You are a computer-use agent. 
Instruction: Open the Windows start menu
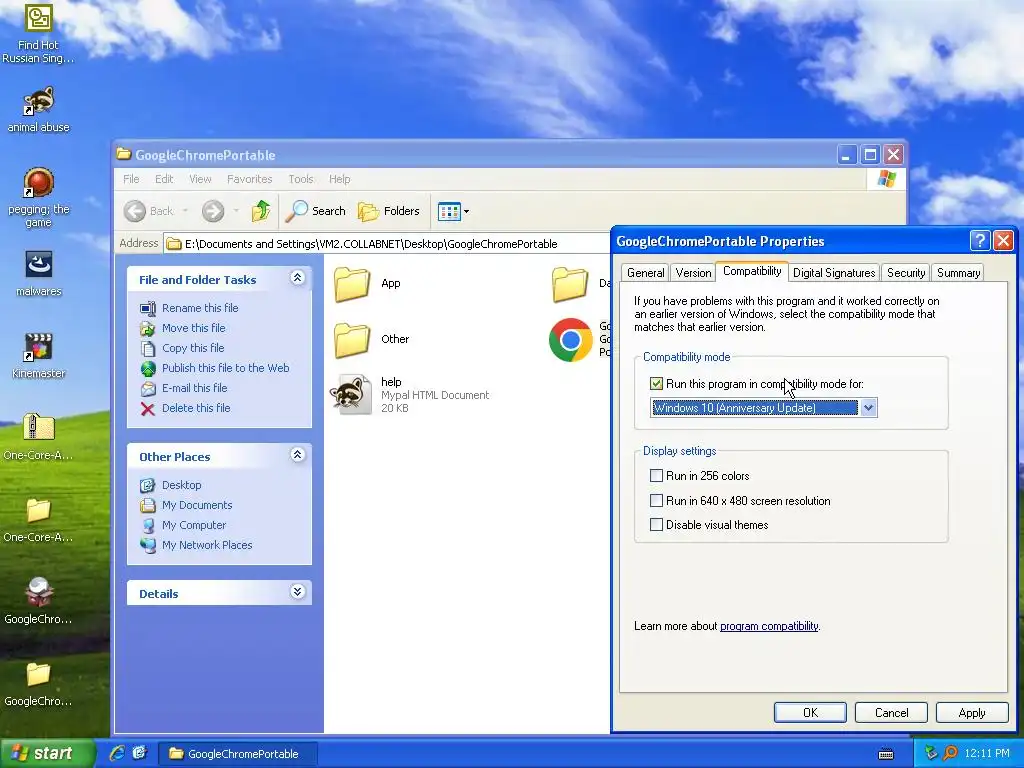click(x=47, y=754)
